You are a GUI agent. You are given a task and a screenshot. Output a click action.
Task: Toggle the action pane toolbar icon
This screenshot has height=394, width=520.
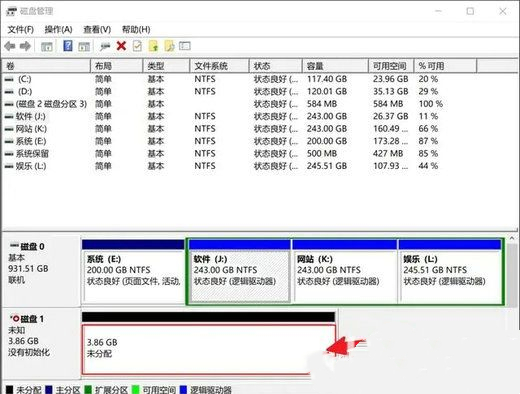(x=84, y=46)
